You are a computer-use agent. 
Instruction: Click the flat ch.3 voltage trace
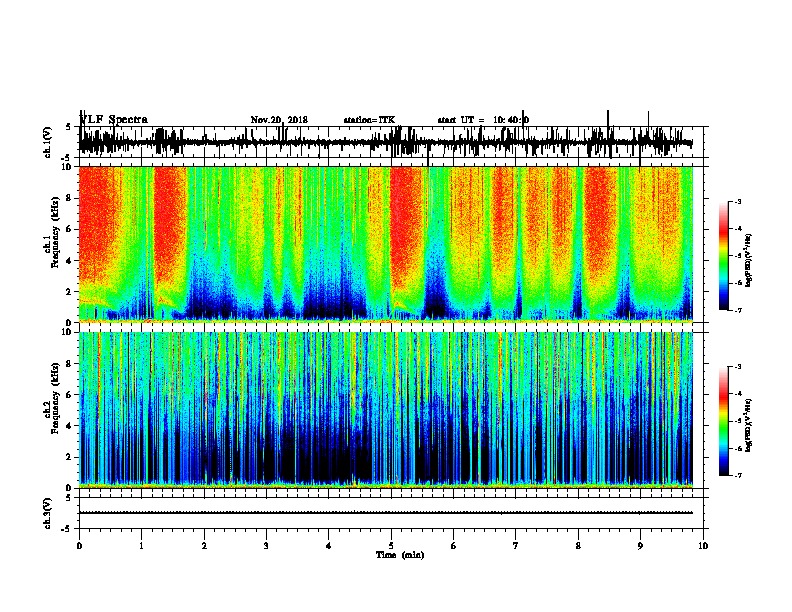pos(386,513)
